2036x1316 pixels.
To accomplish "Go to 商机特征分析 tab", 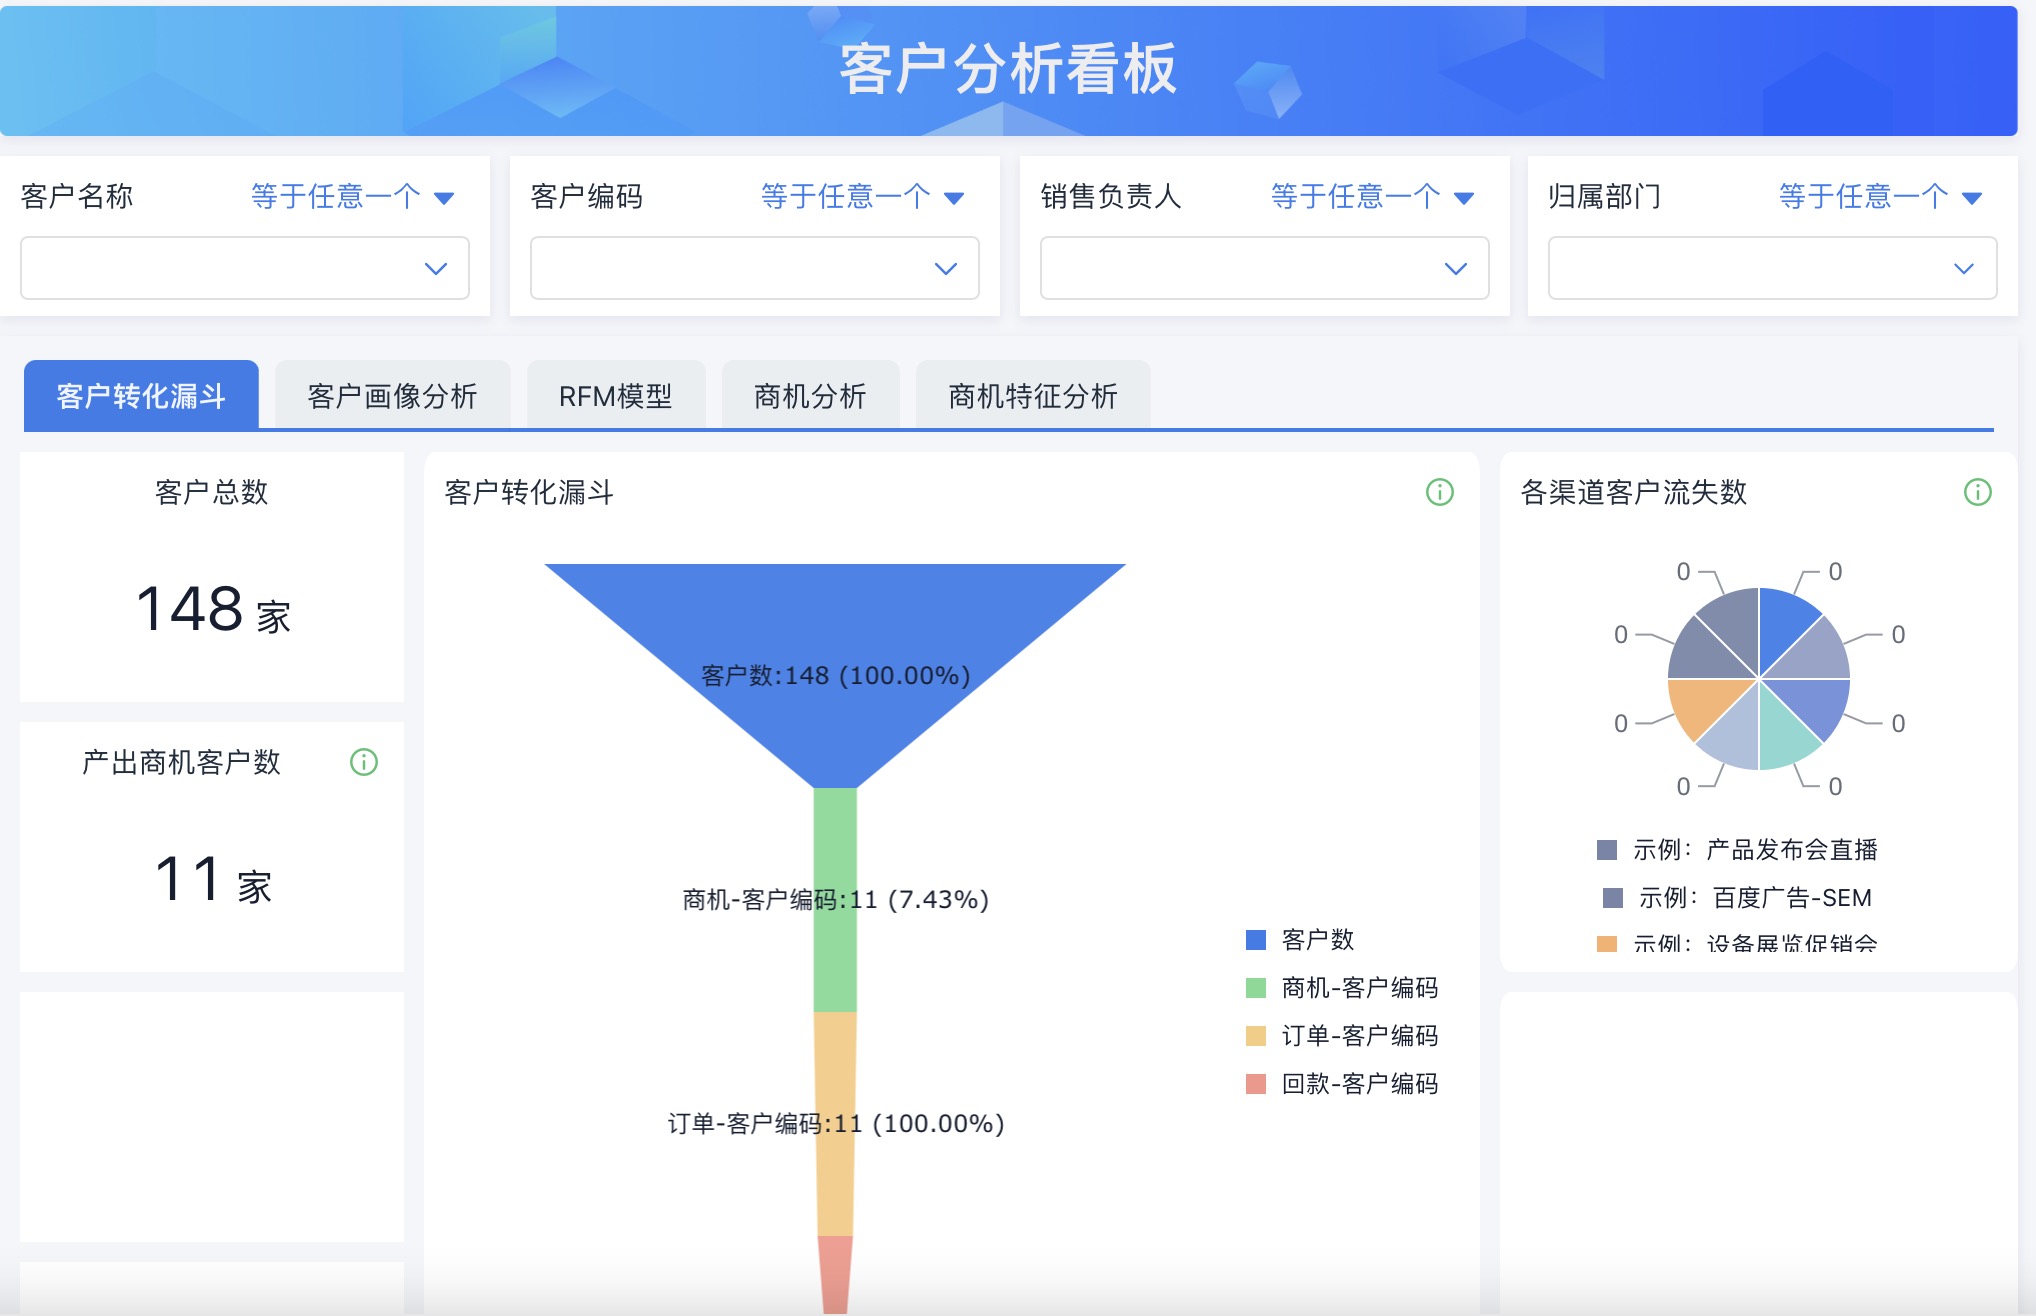I will click(1032, 396).
